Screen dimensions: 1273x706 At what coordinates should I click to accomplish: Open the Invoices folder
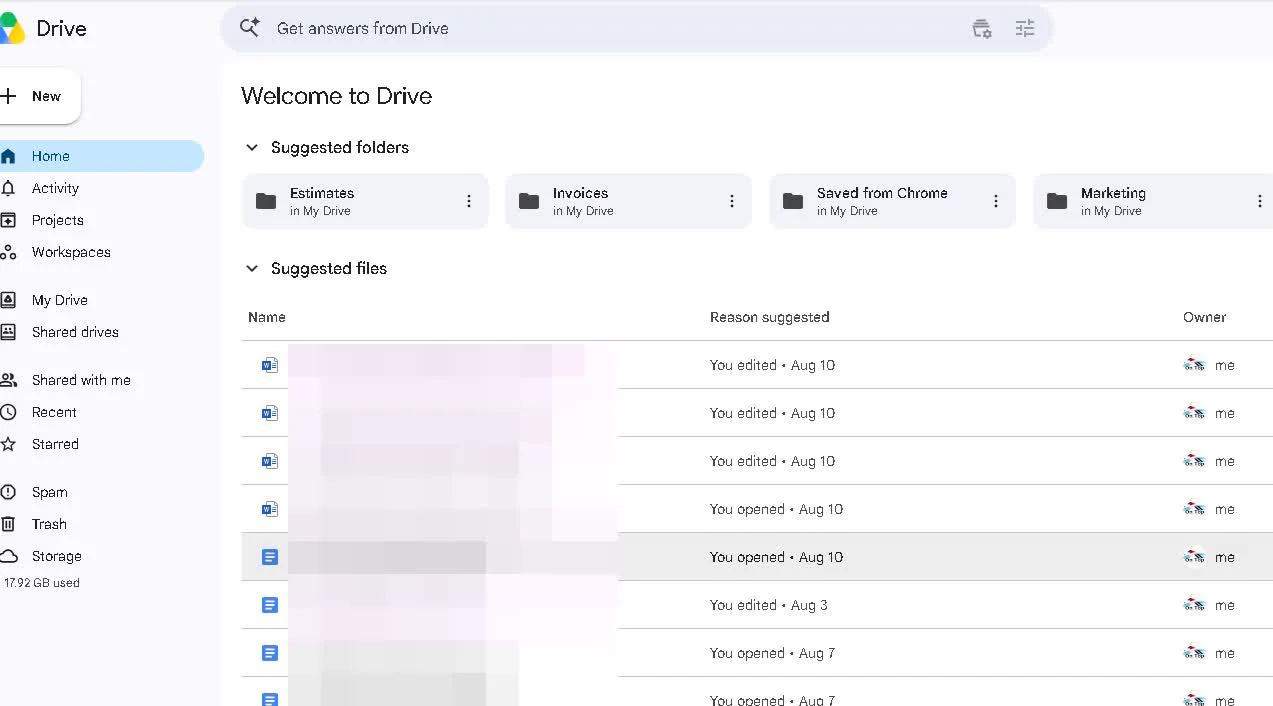pos(628,201)
